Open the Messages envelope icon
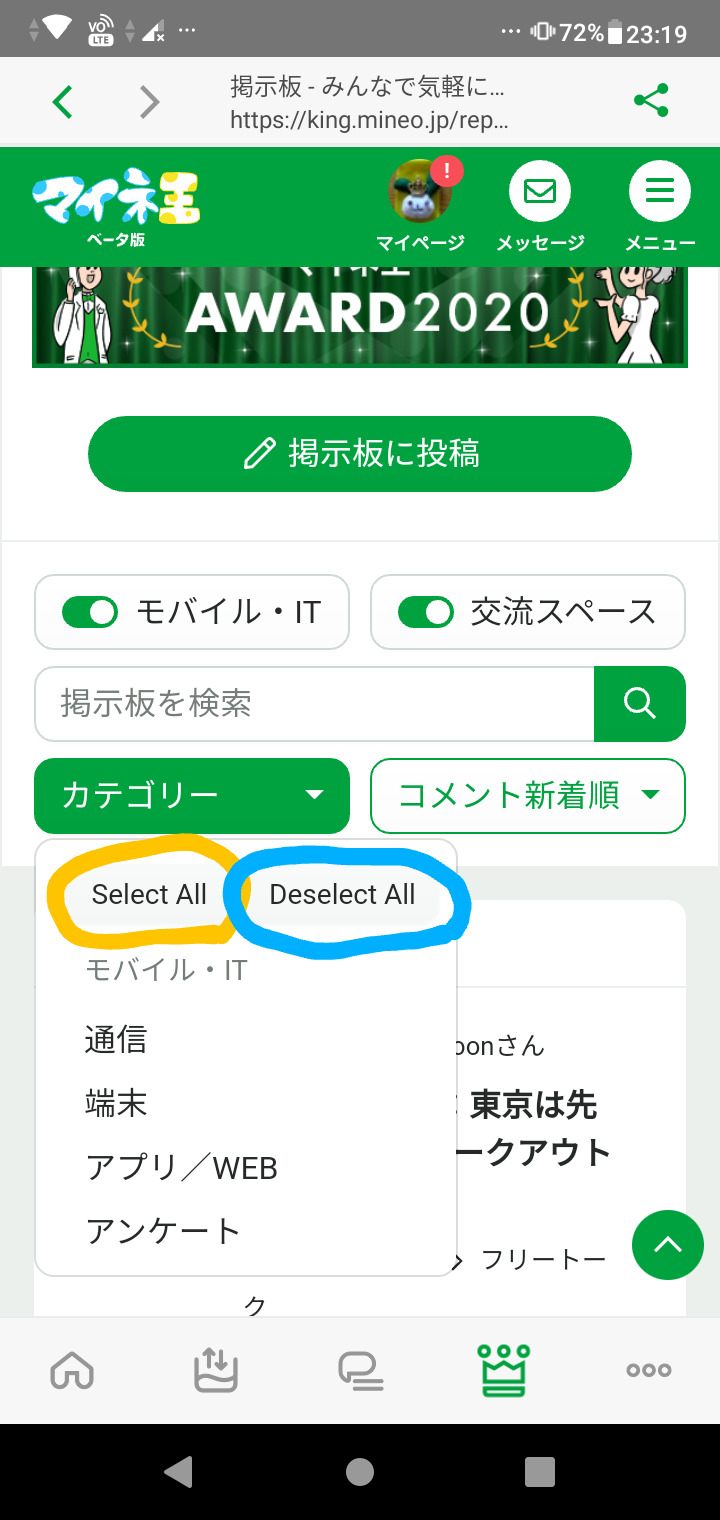 (540, 192)
